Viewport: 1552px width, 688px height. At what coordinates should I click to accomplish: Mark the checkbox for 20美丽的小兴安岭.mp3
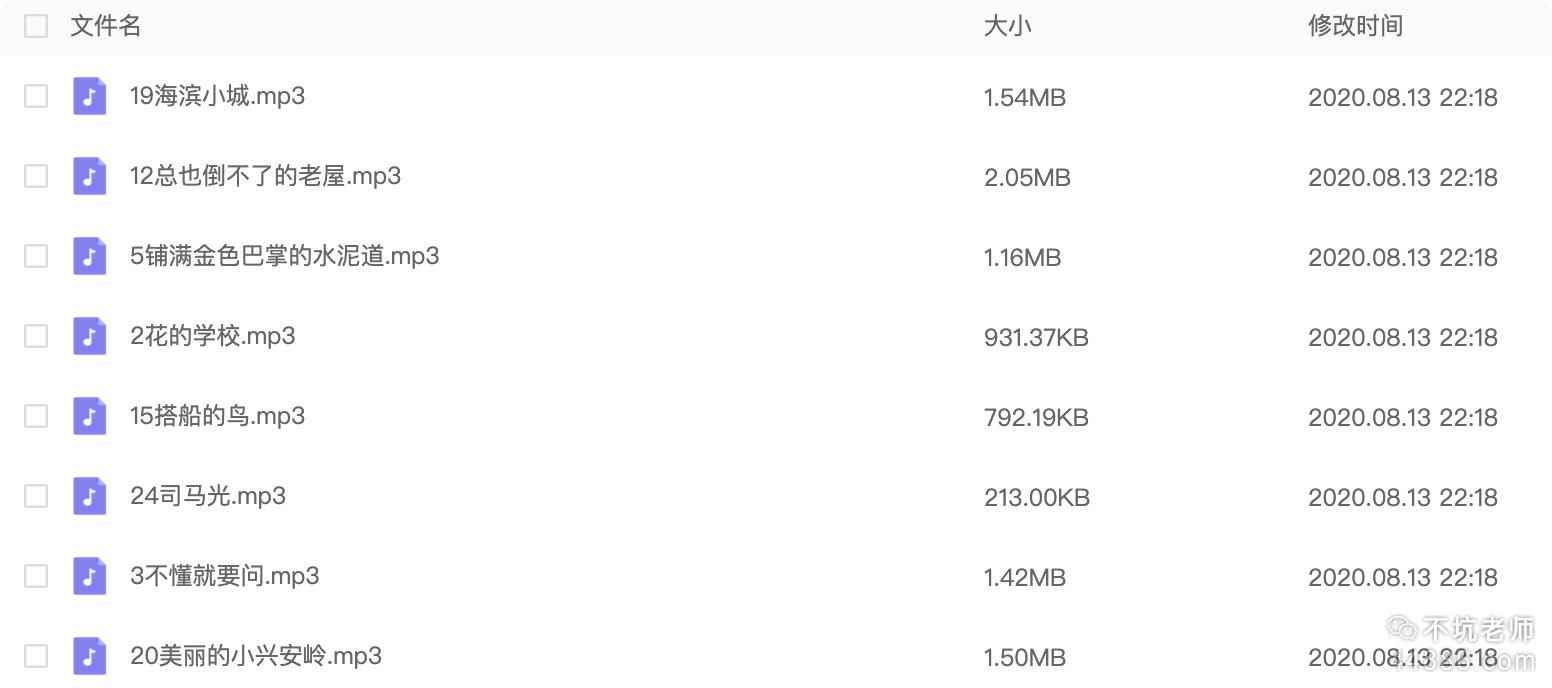36,656
